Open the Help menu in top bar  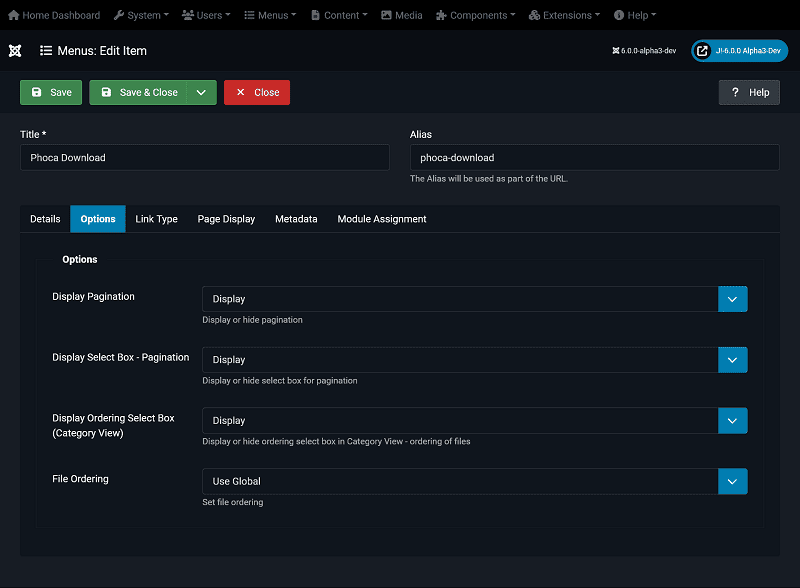point(635,15)
